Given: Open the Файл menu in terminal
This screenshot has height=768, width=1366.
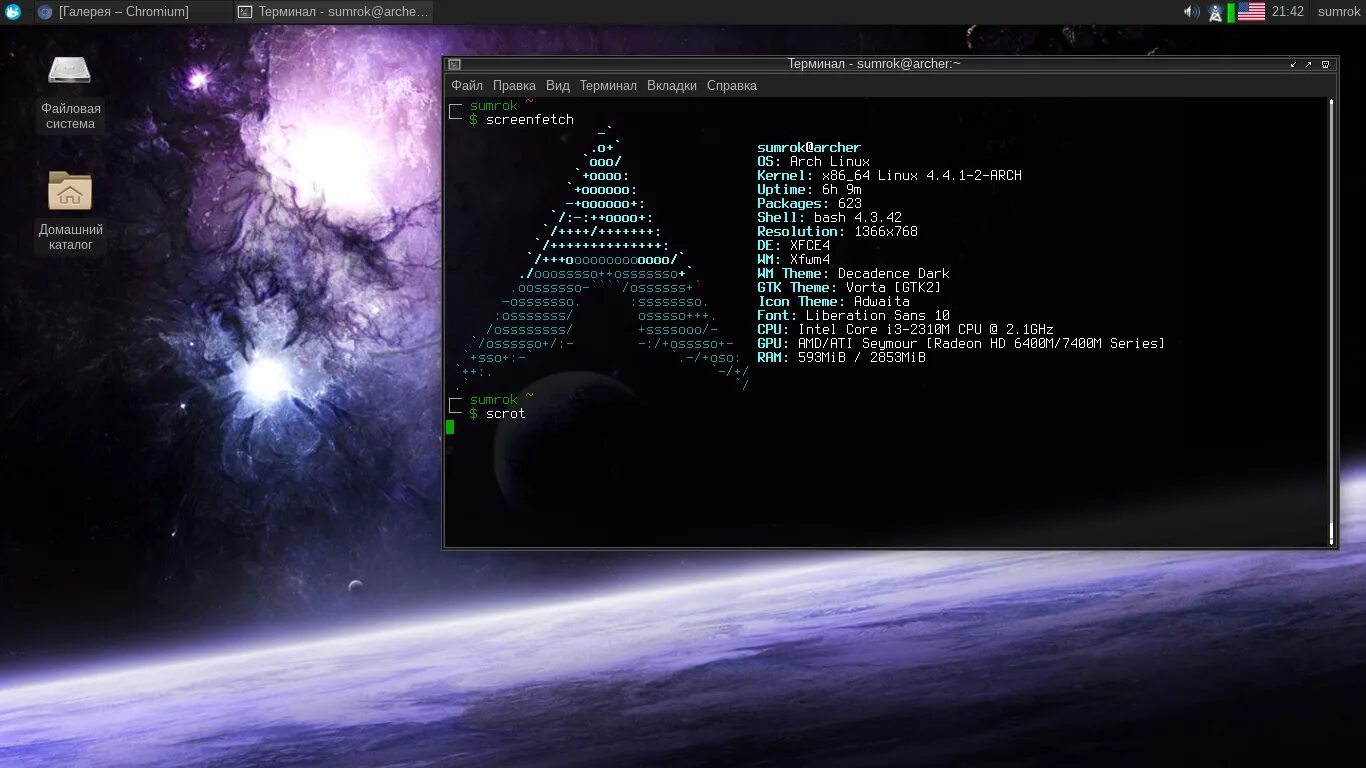Looking at the screenshot, I should 467,86.
